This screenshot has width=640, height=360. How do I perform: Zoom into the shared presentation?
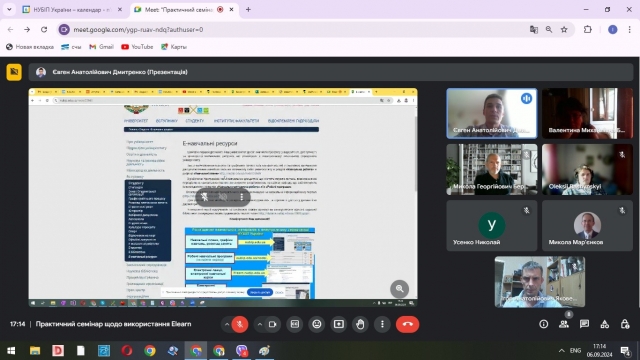(x=400, y=289)
